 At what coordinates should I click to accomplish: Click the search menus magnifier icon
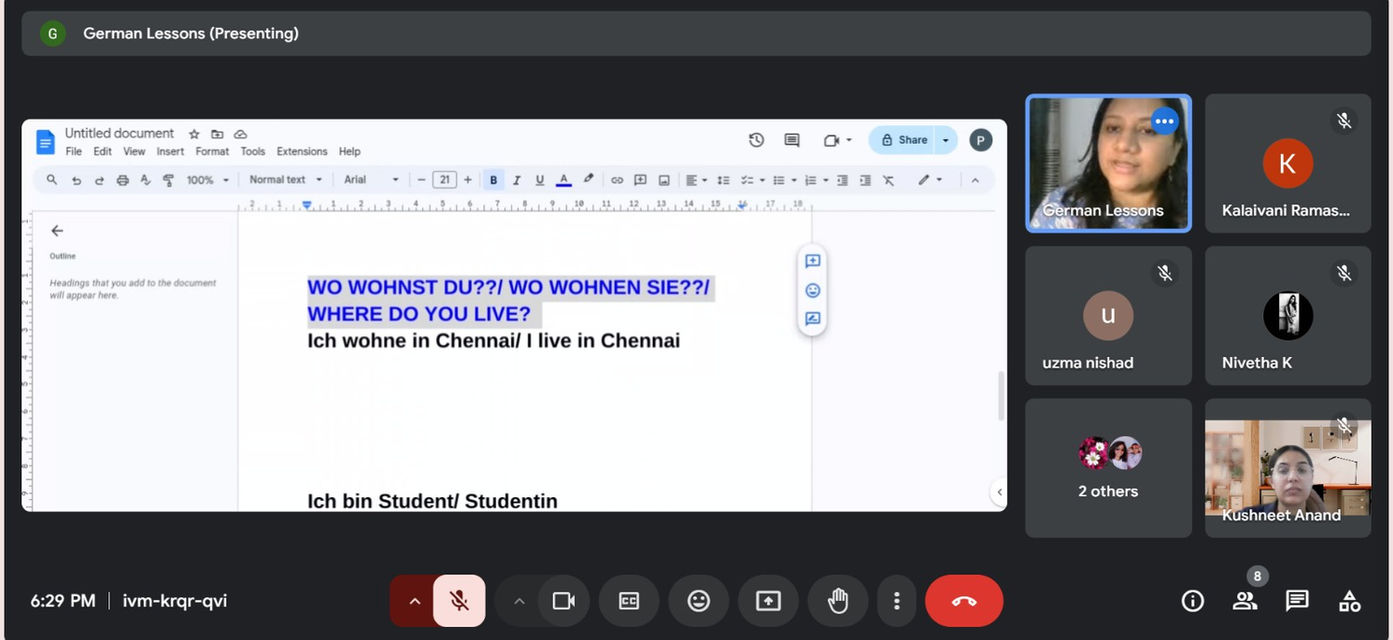click(52, 180)
